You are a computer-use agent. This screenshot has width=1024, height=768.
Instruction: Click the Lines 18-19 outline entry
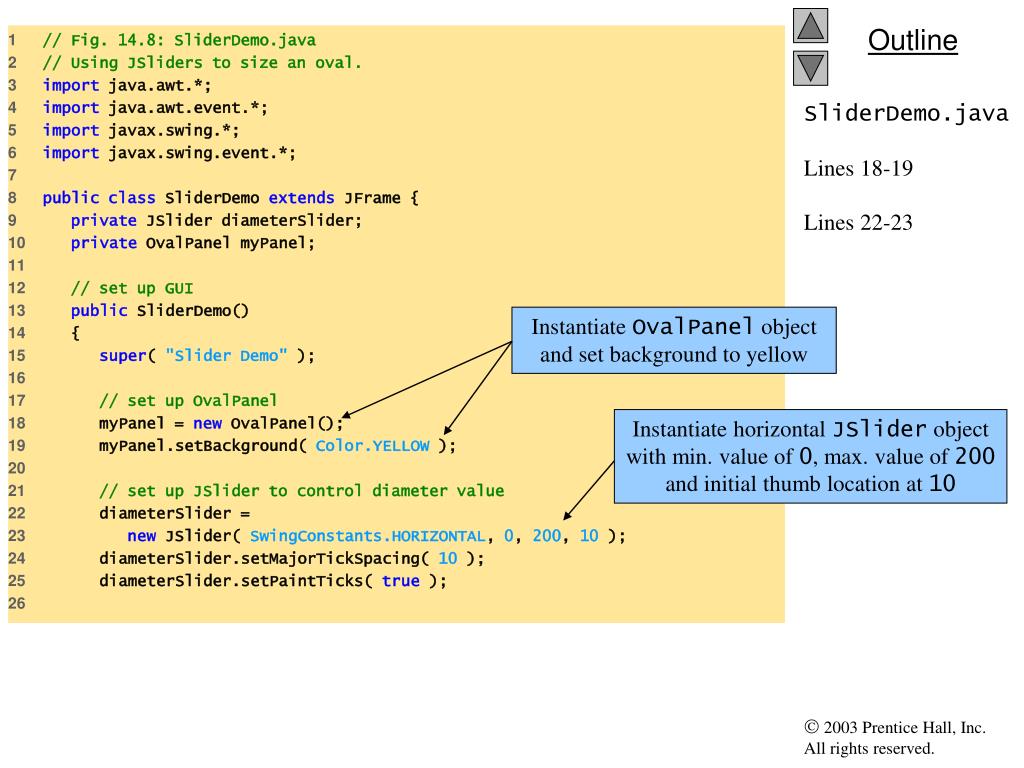click(x=858, y=168)
